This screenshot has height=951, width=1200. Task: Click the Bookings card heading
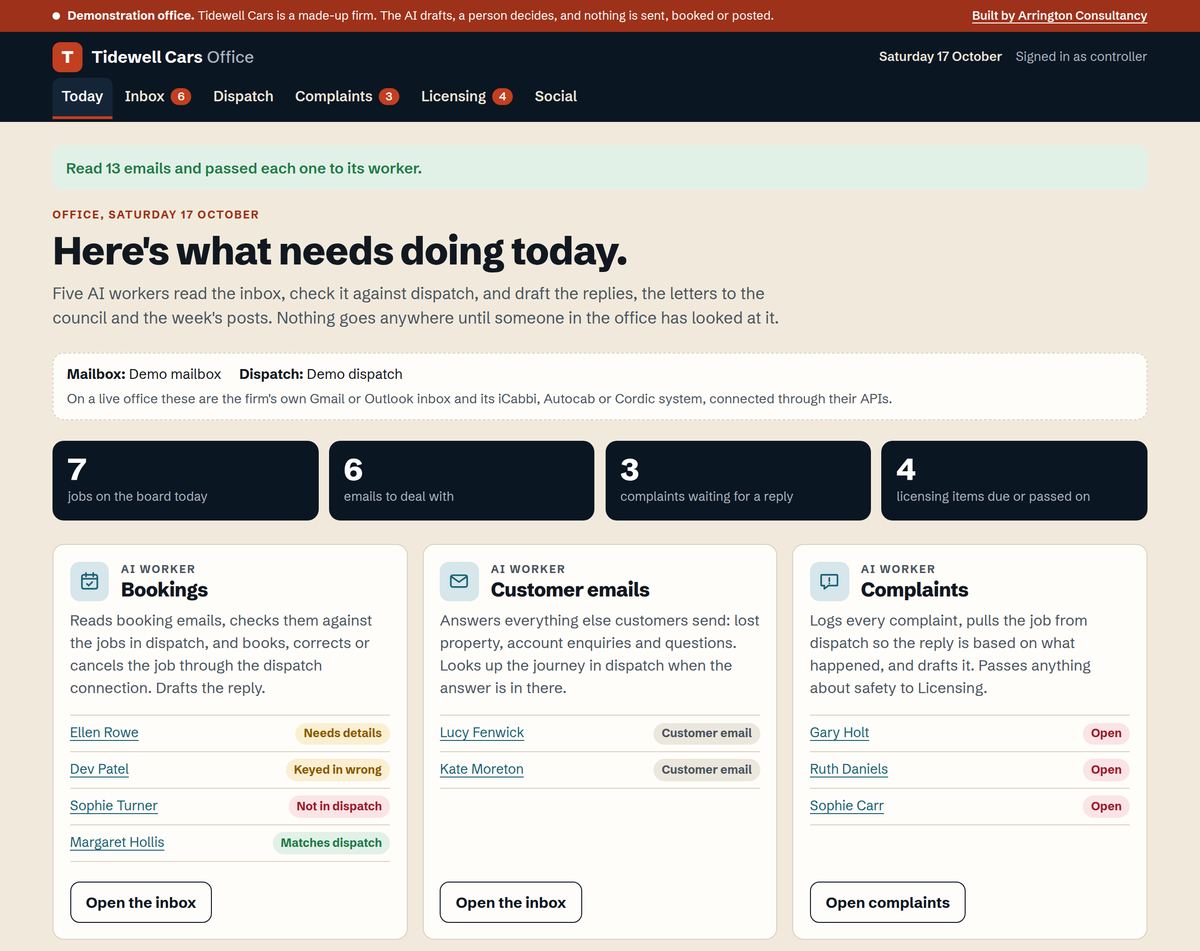coord(165,590)
